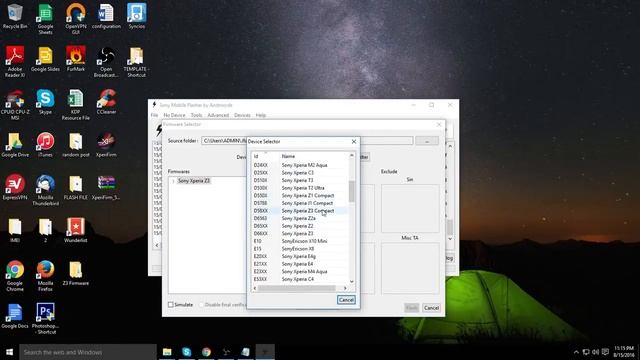Select Sony Xperia Z3 Compact row
This screenshot has width=640, height=360.
click(300, 211)
